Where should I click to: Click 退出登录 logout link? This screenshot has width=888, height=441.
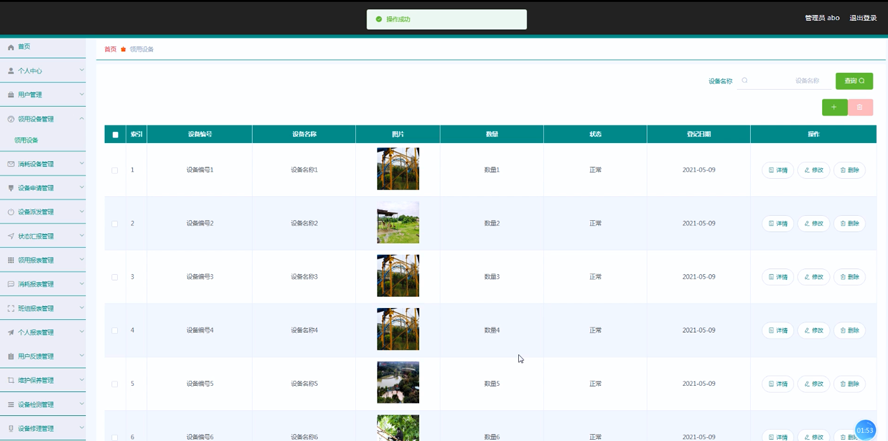(x=863, y=18)
